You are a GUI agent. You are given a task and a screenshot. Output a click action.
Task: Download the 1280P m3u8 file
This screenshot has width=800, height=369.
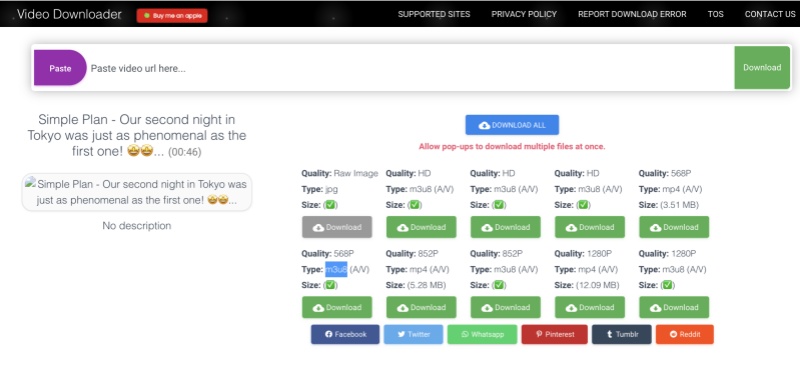tap(674, 307)
